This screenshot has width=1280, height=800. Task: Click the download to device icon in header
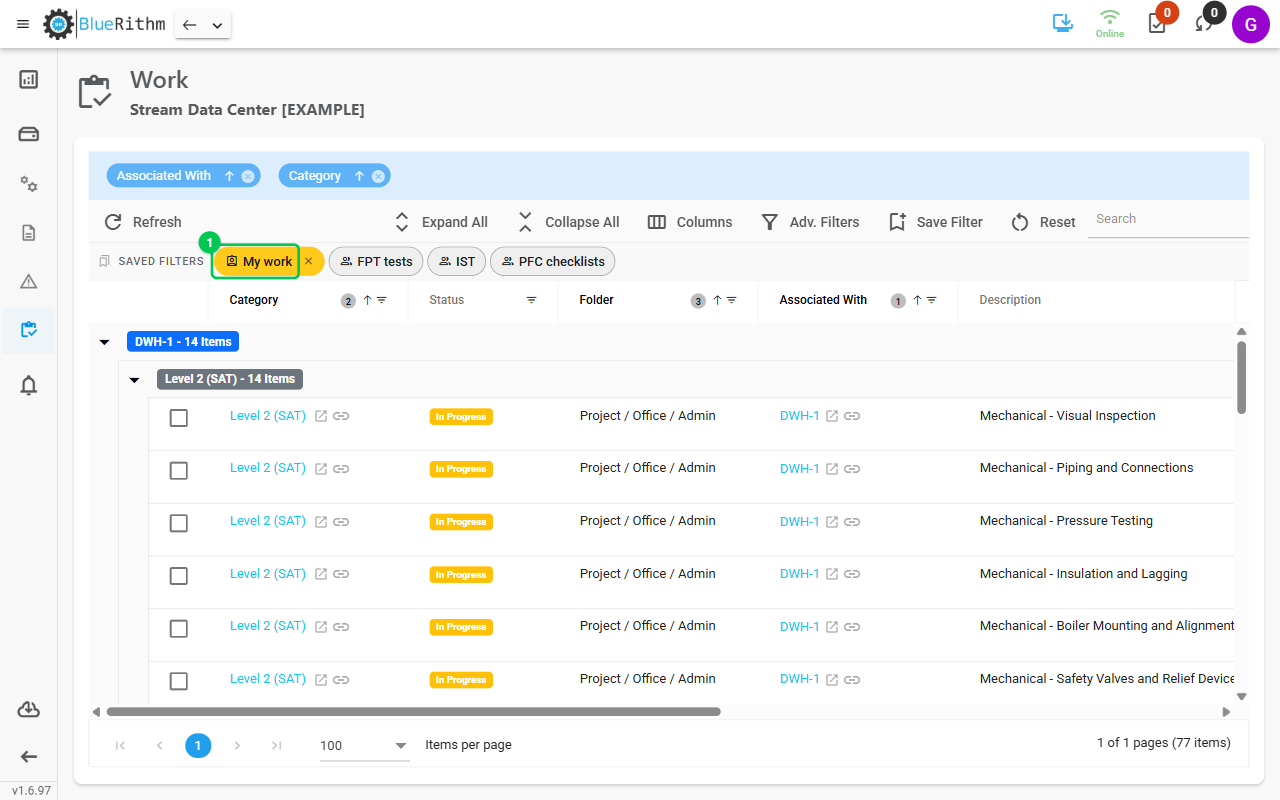(x=1062, y=23)
